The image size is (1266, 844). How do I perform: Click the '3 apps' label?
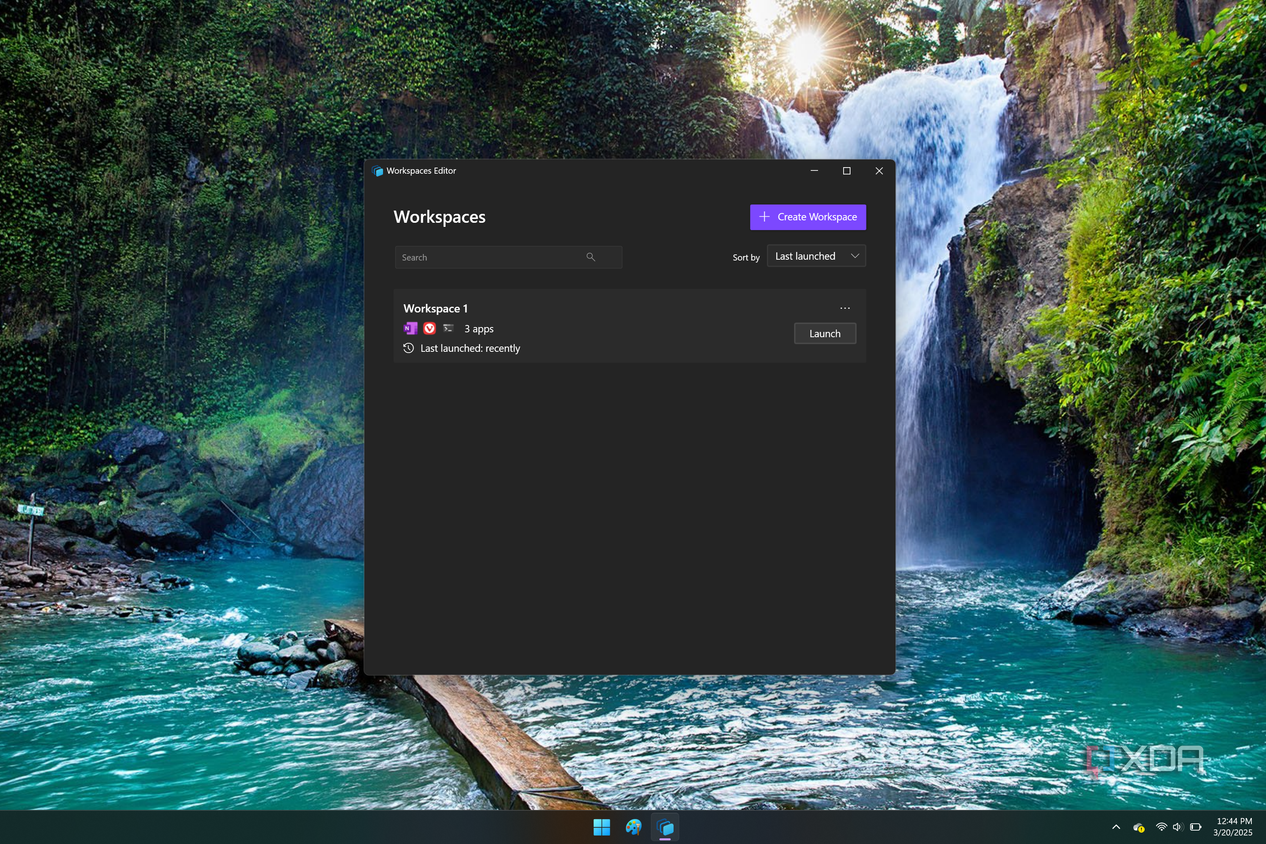pos(479,328)
